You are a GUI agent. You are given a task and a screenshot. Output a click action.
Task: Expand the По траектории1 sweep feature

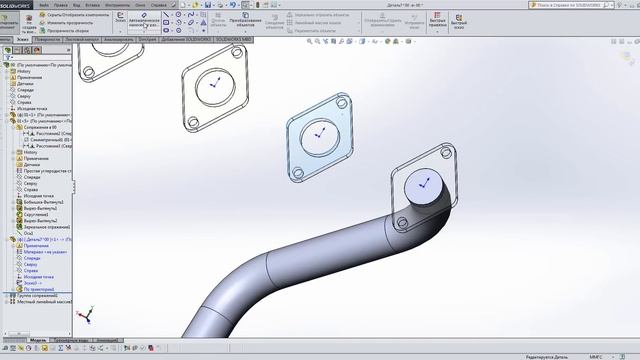pyautogui.click(x=13, y=289)
